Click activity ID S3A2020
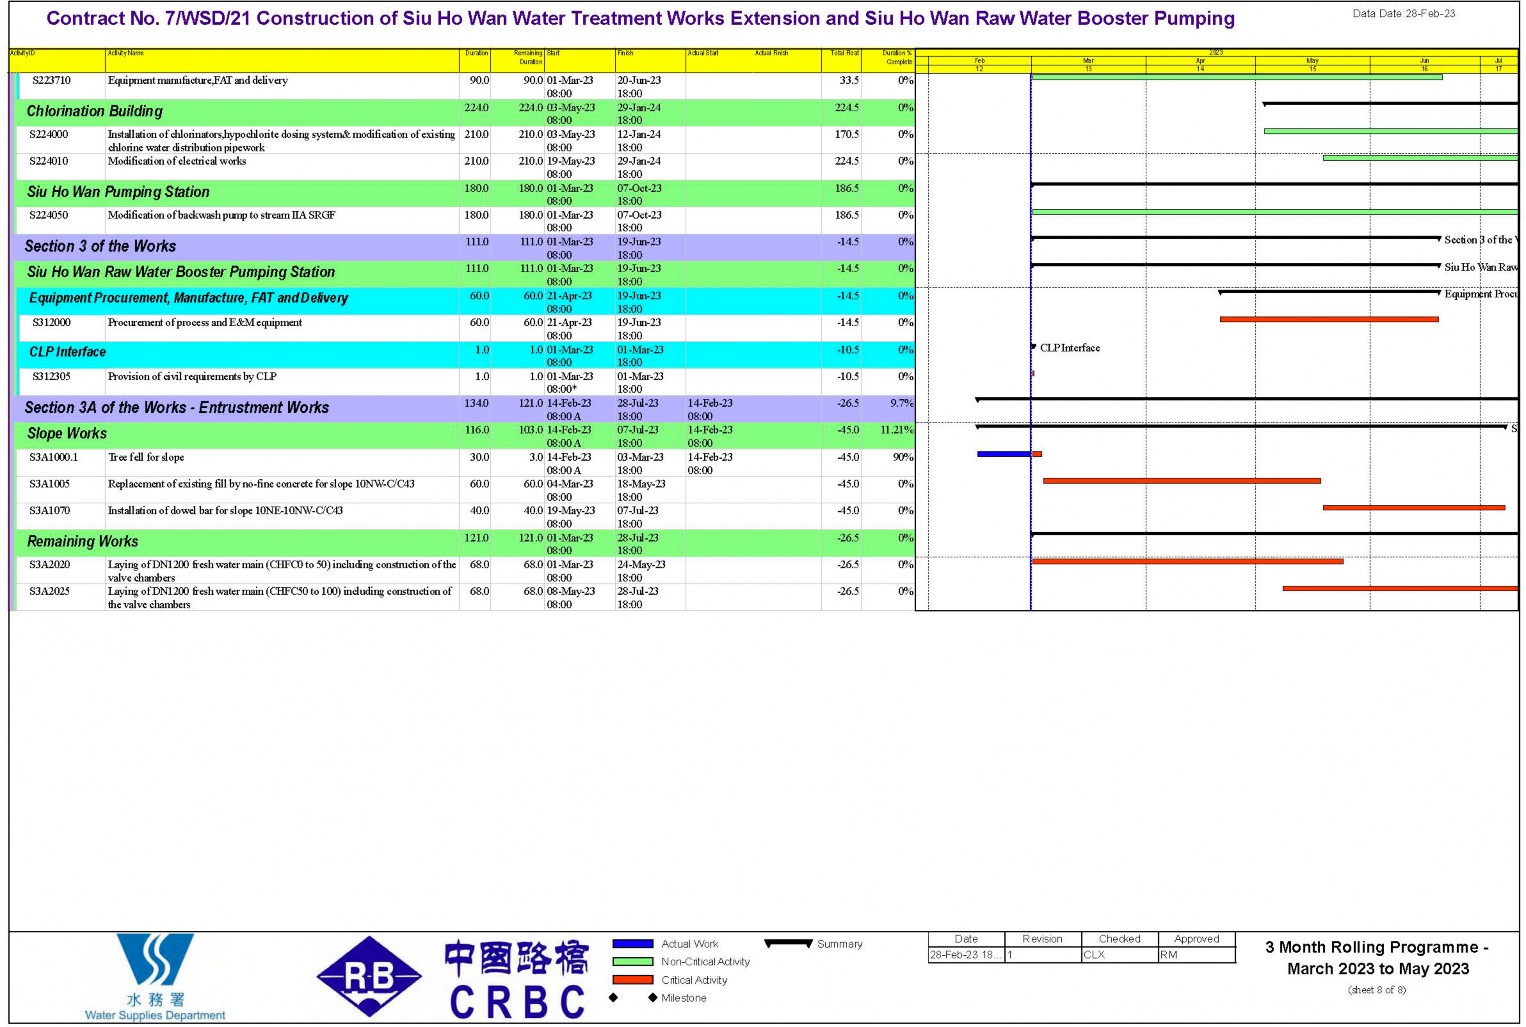Image resolution: width=1526 pixels, height=1027 pixels. (x=50, y=565)
